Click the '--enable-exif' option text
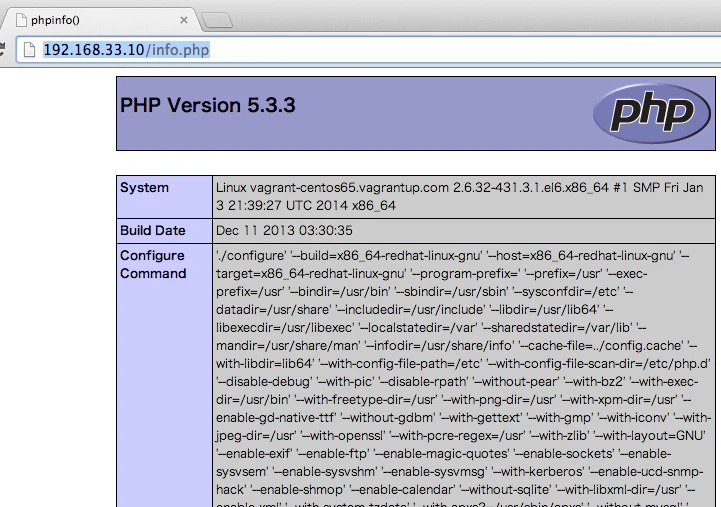This screenshot has width=721, height=507. (254, 453)
